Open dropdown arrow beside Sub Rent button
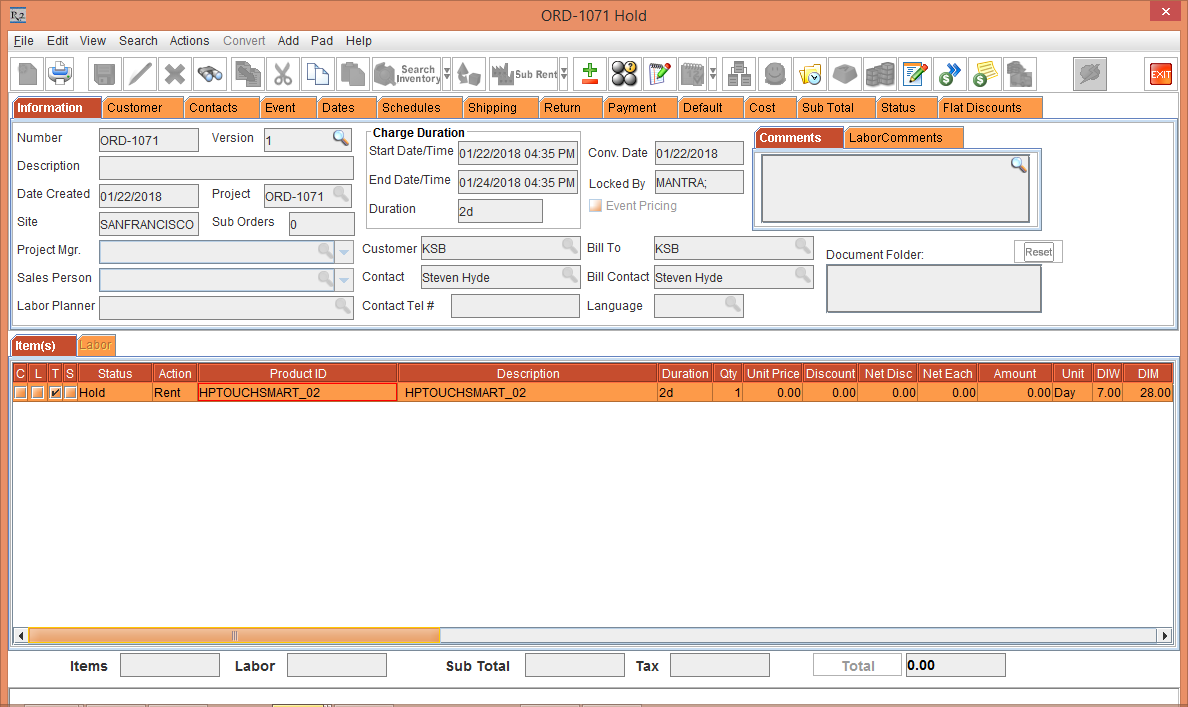 [564, 74]
